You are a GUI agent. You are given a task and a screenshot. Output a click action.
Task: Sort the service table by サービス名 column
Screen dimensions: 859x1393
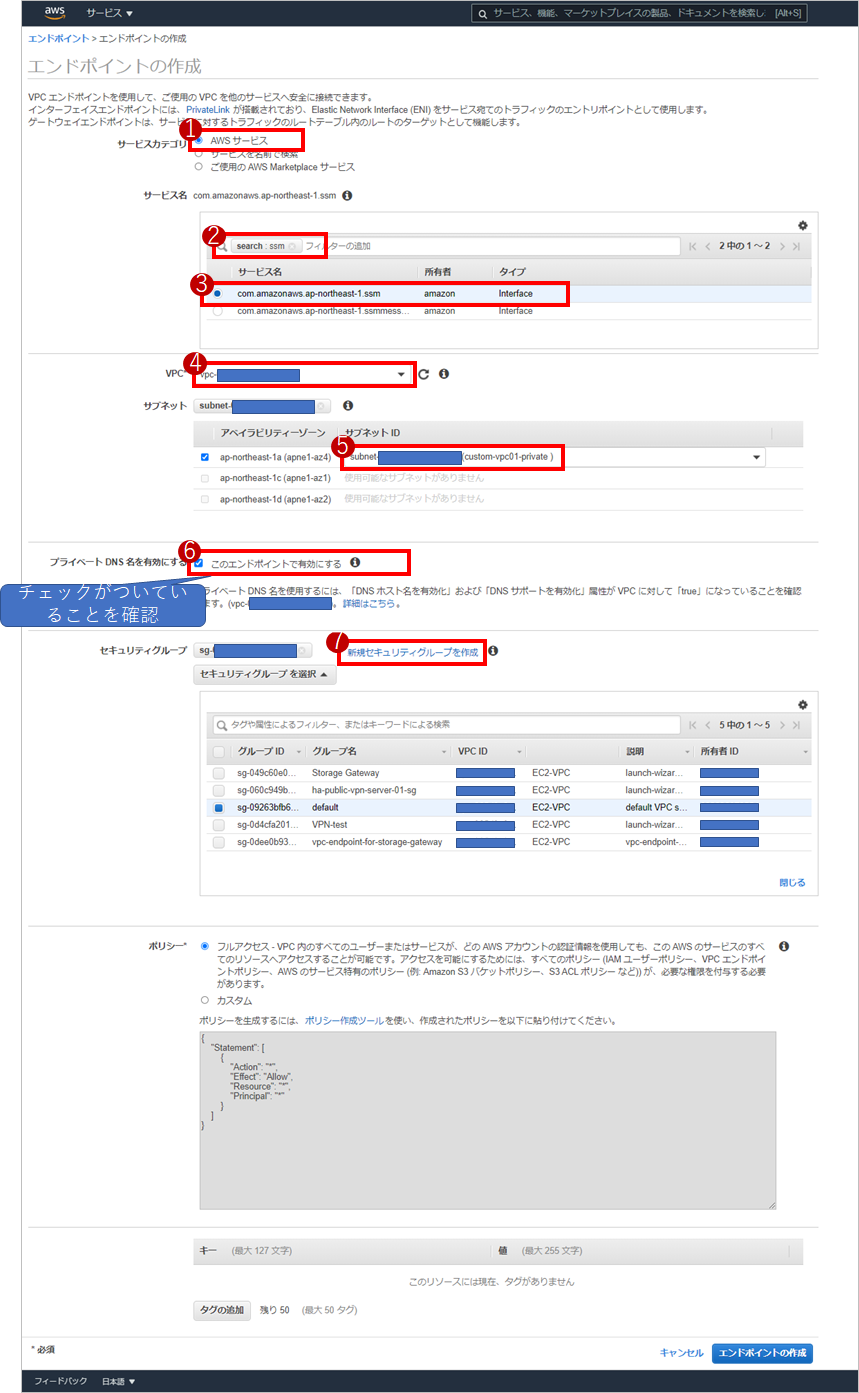tap(259, 272)
